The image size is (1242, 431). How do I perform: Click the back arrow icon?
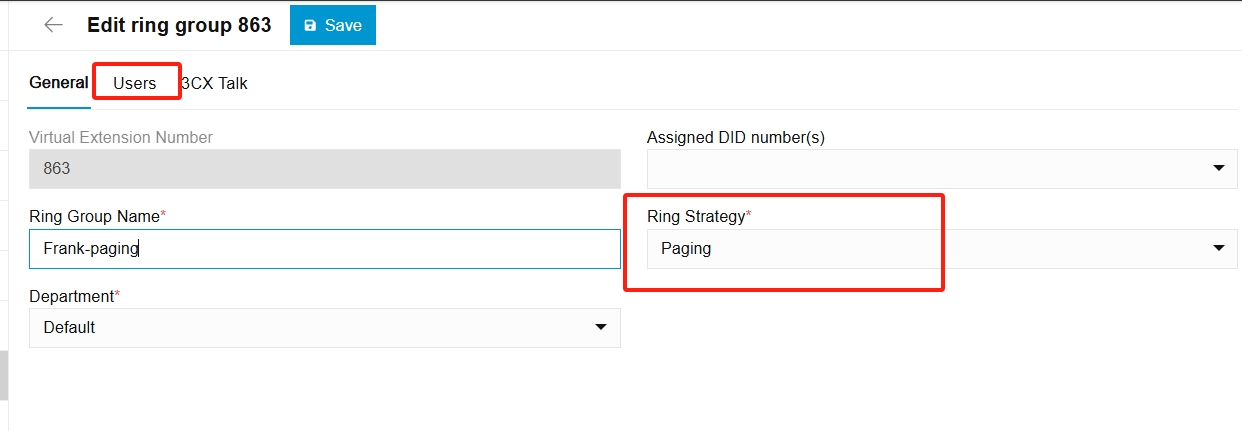tap(54, 25)
